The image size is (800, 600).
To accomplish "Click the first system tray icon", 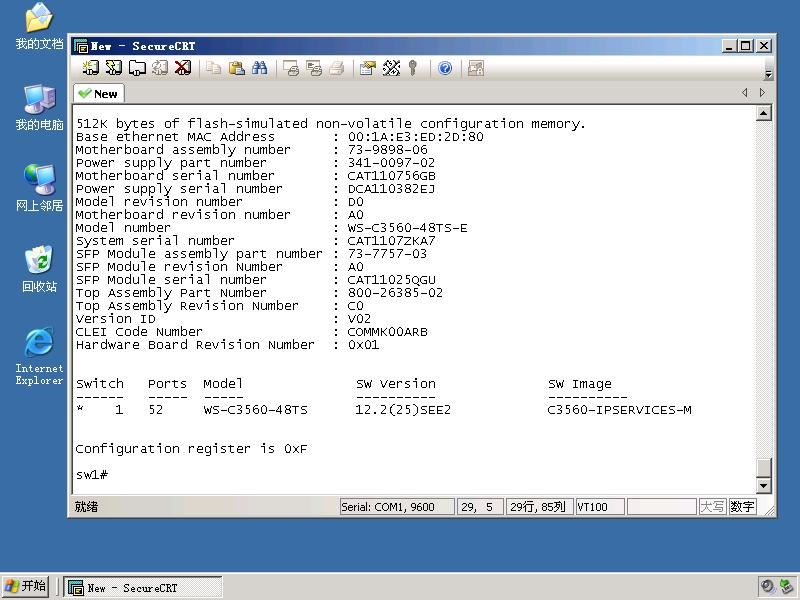I will [x=767, y=586].
